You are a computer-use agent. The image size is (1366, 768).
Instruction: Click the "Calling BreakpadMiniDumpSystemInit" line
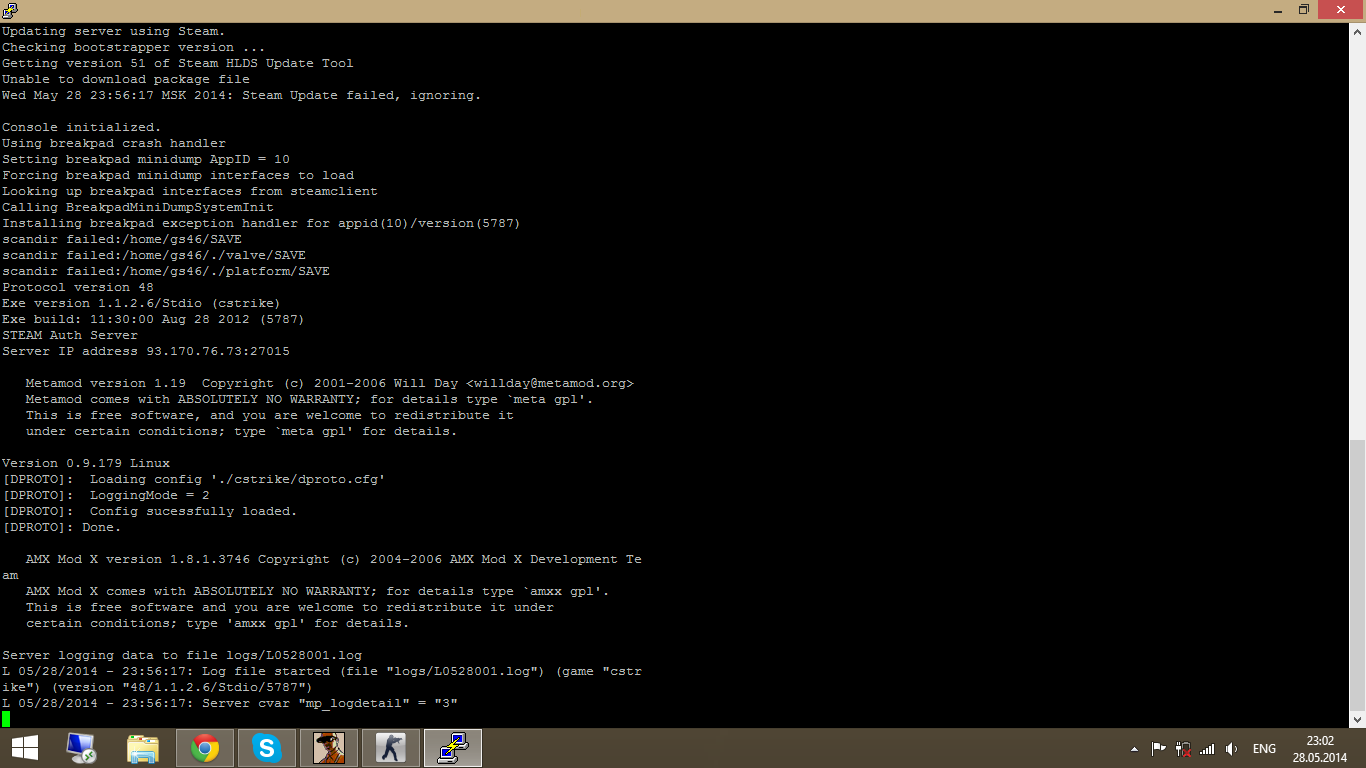click(x=138, y=207)
